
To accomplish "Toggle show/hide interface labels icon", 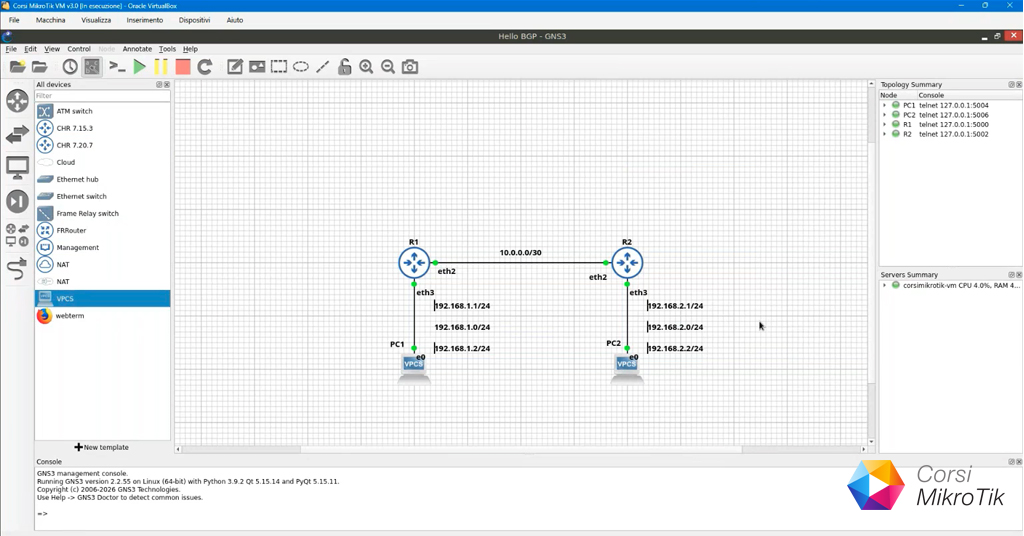I will [92, 67].
